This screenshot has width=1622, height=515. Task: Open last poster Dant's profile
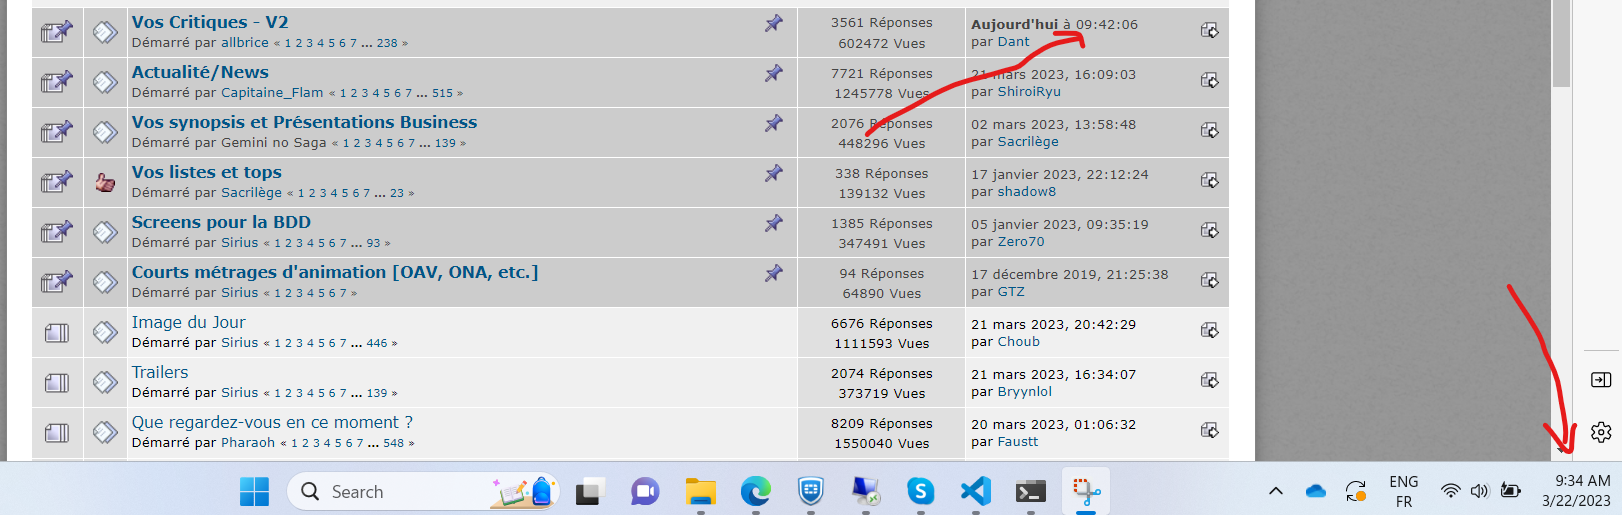click(1013, 42)
